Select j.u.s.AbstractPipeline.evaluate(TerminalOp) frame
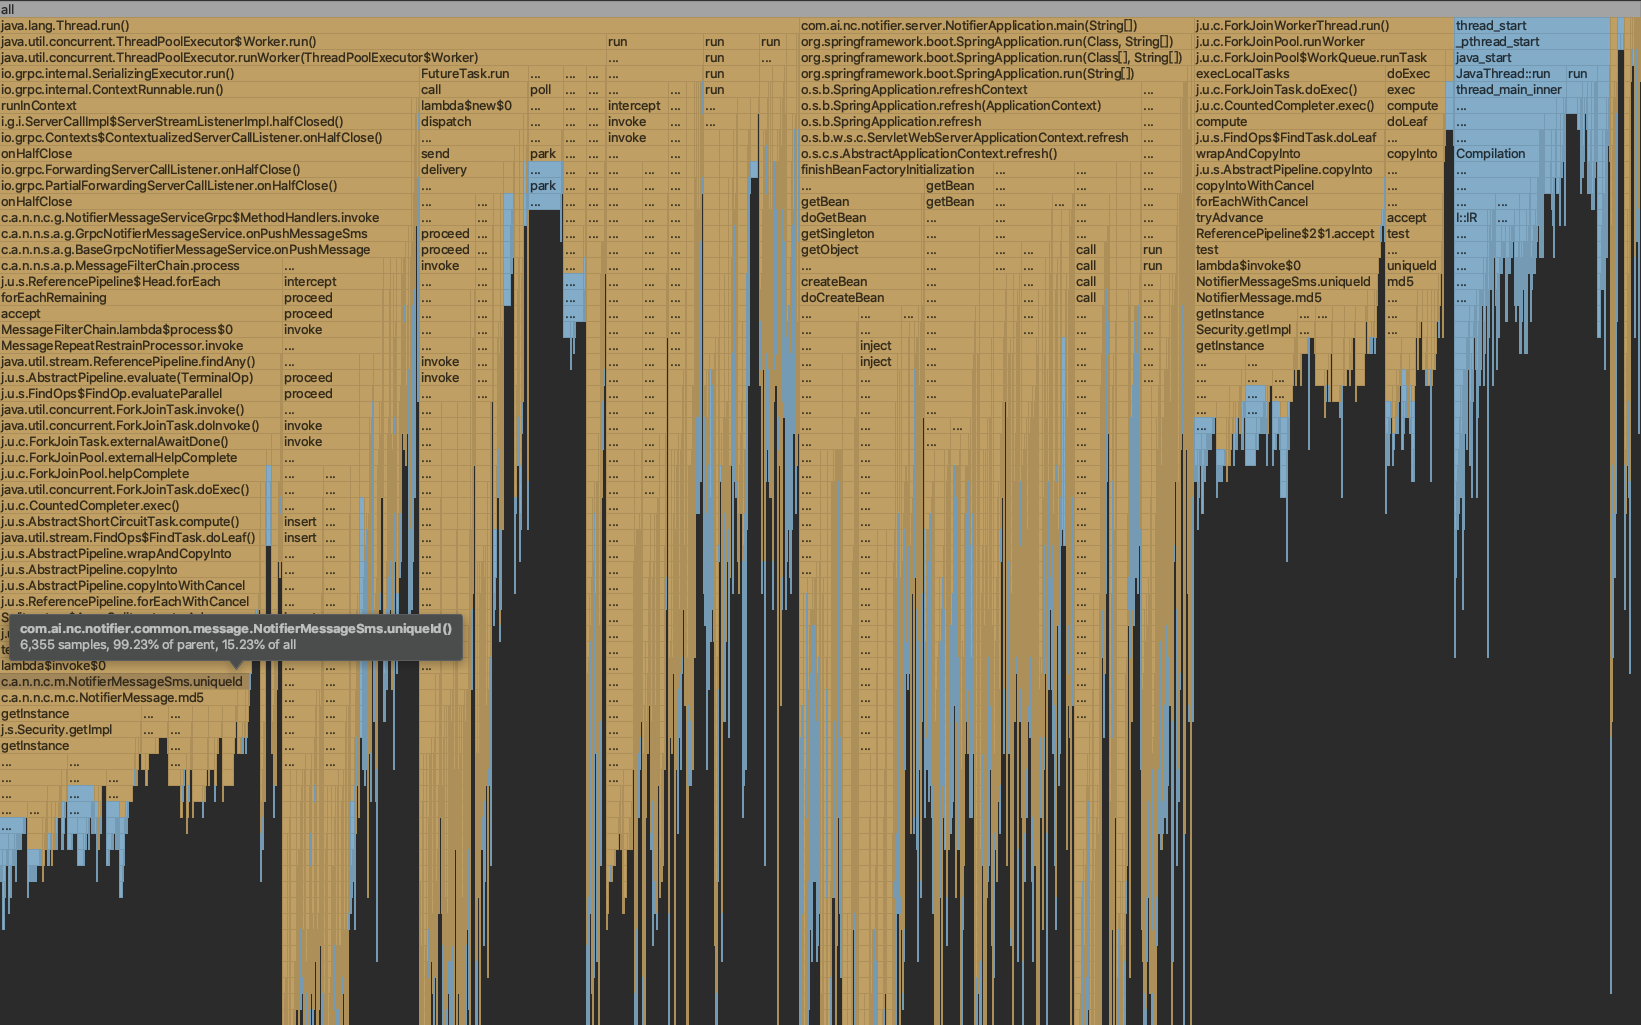Screen dimensions: 1641x1025 coord(141,377)
